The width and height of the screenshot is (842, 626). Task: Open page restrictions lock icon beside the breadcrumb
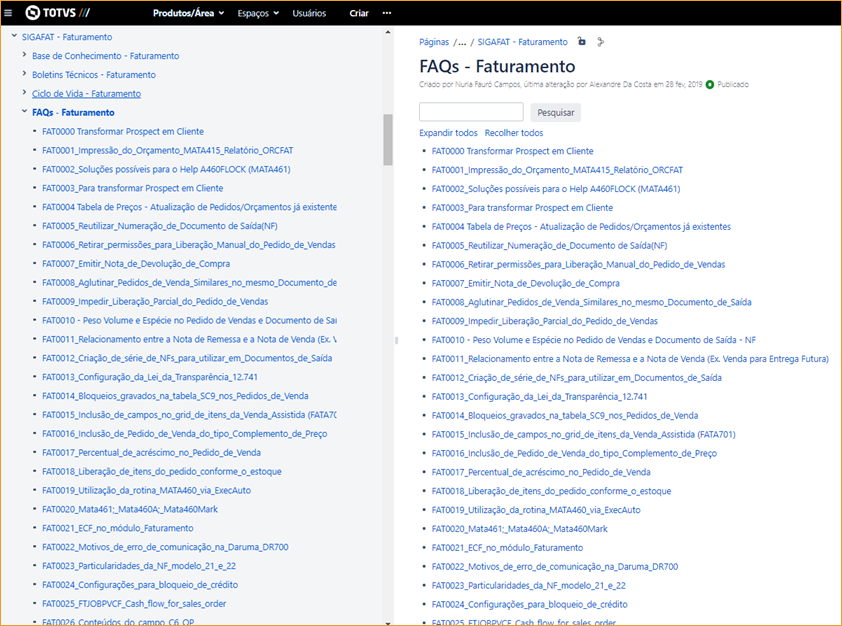(582, 41)
